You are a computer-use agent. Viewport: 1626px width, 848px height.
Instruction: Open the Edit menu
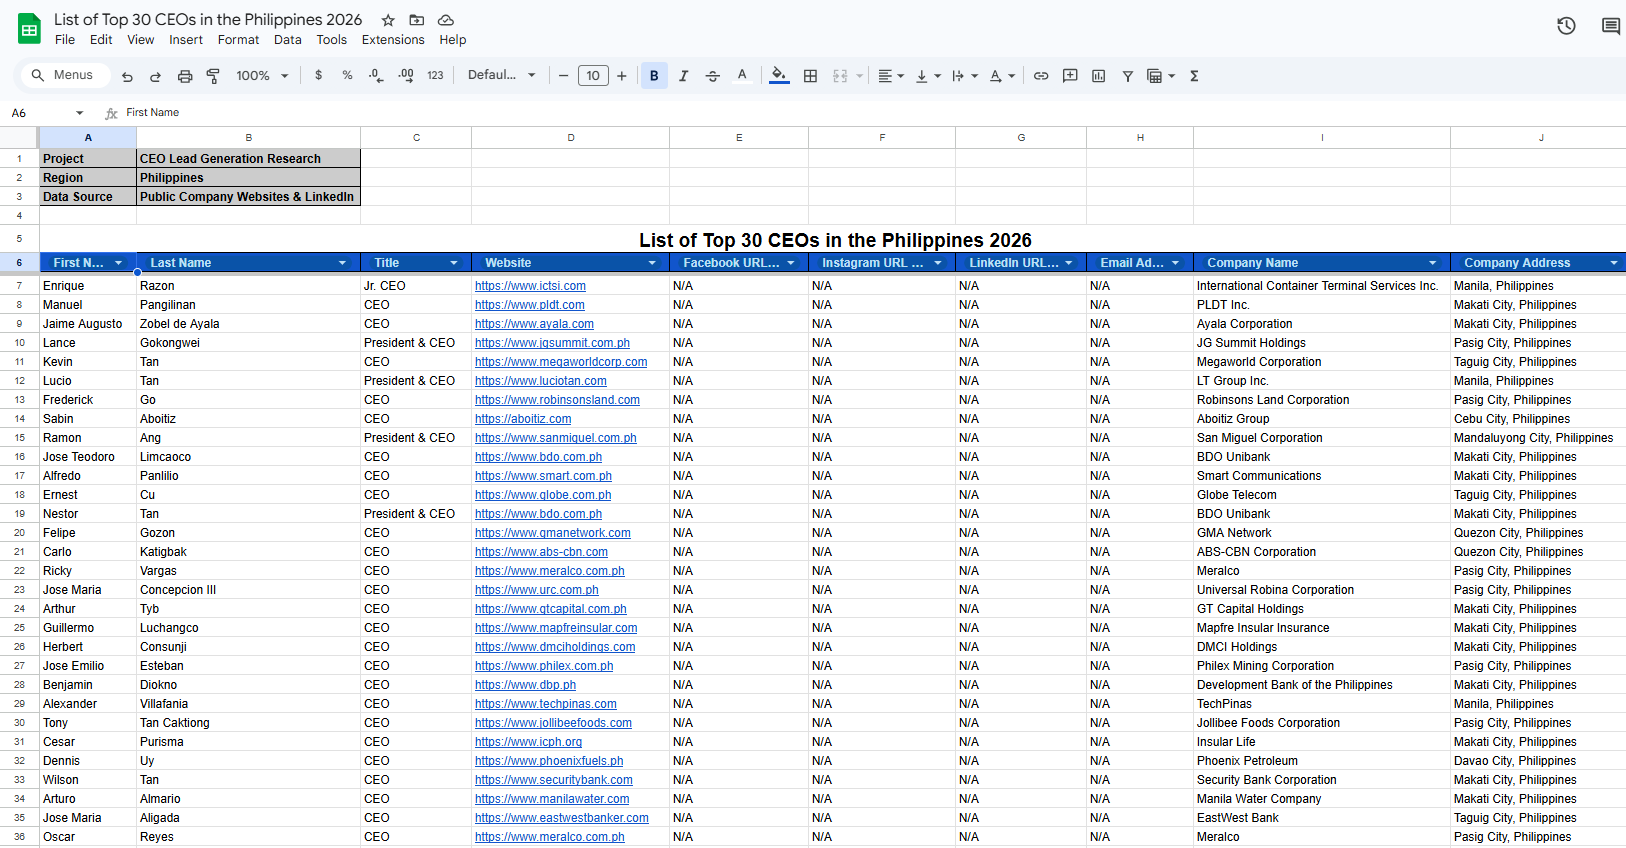(101, 40)
